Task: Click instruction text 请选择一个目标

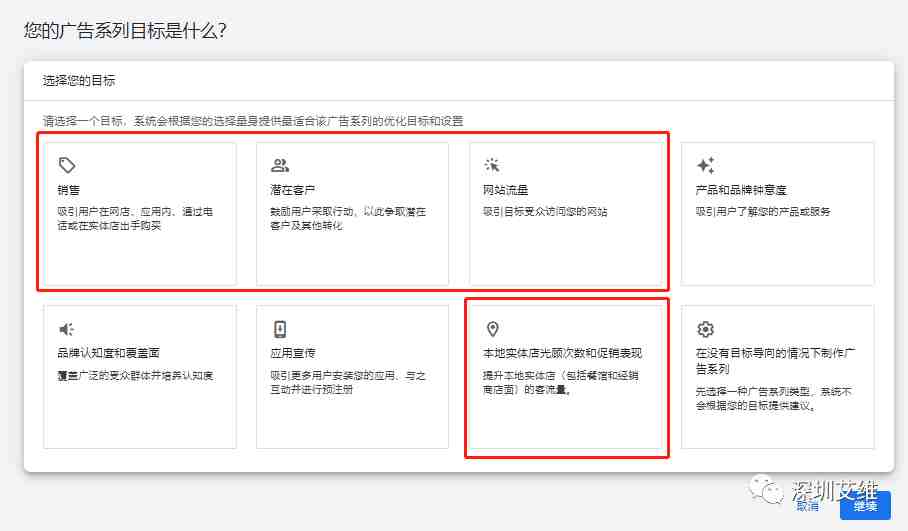Action: (x=253, y=120)
